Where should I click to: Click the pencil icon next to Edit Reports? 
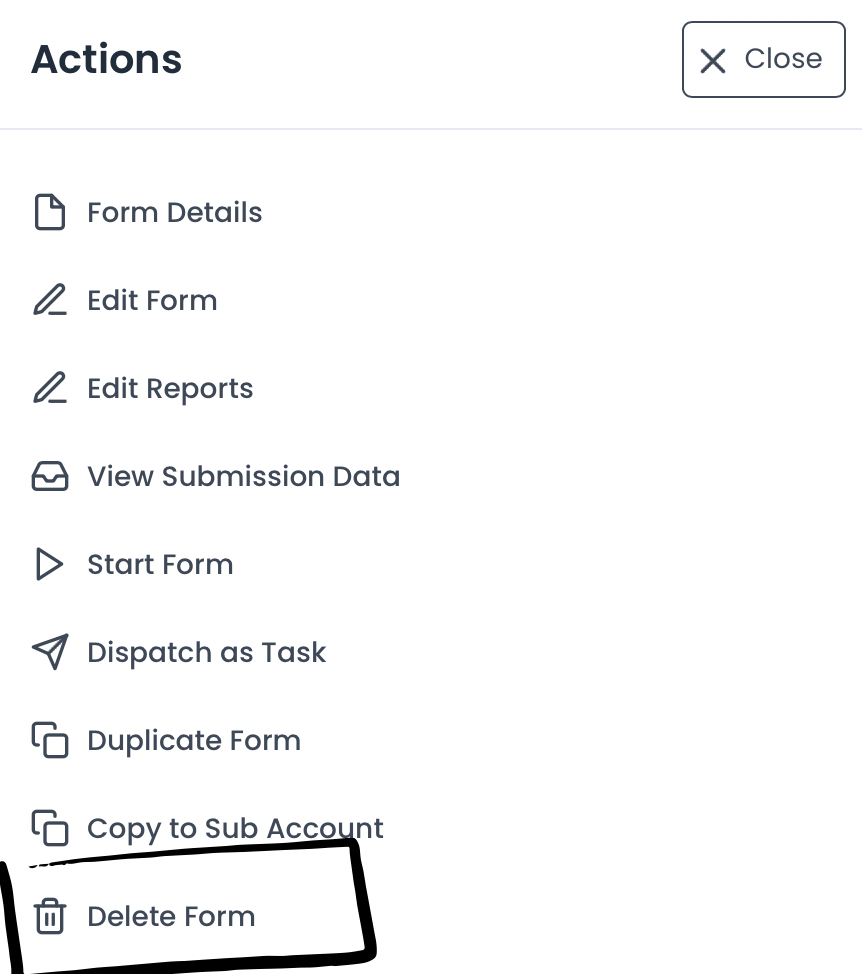tap(50, 389)
